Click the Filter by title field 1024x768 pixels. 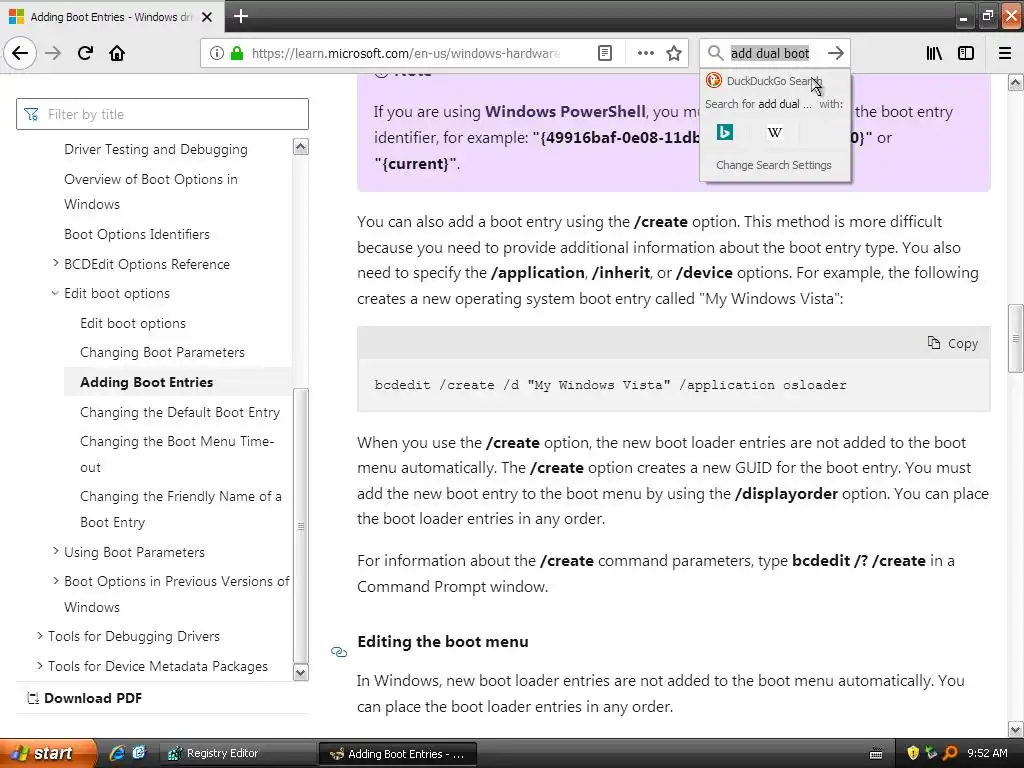162,114
